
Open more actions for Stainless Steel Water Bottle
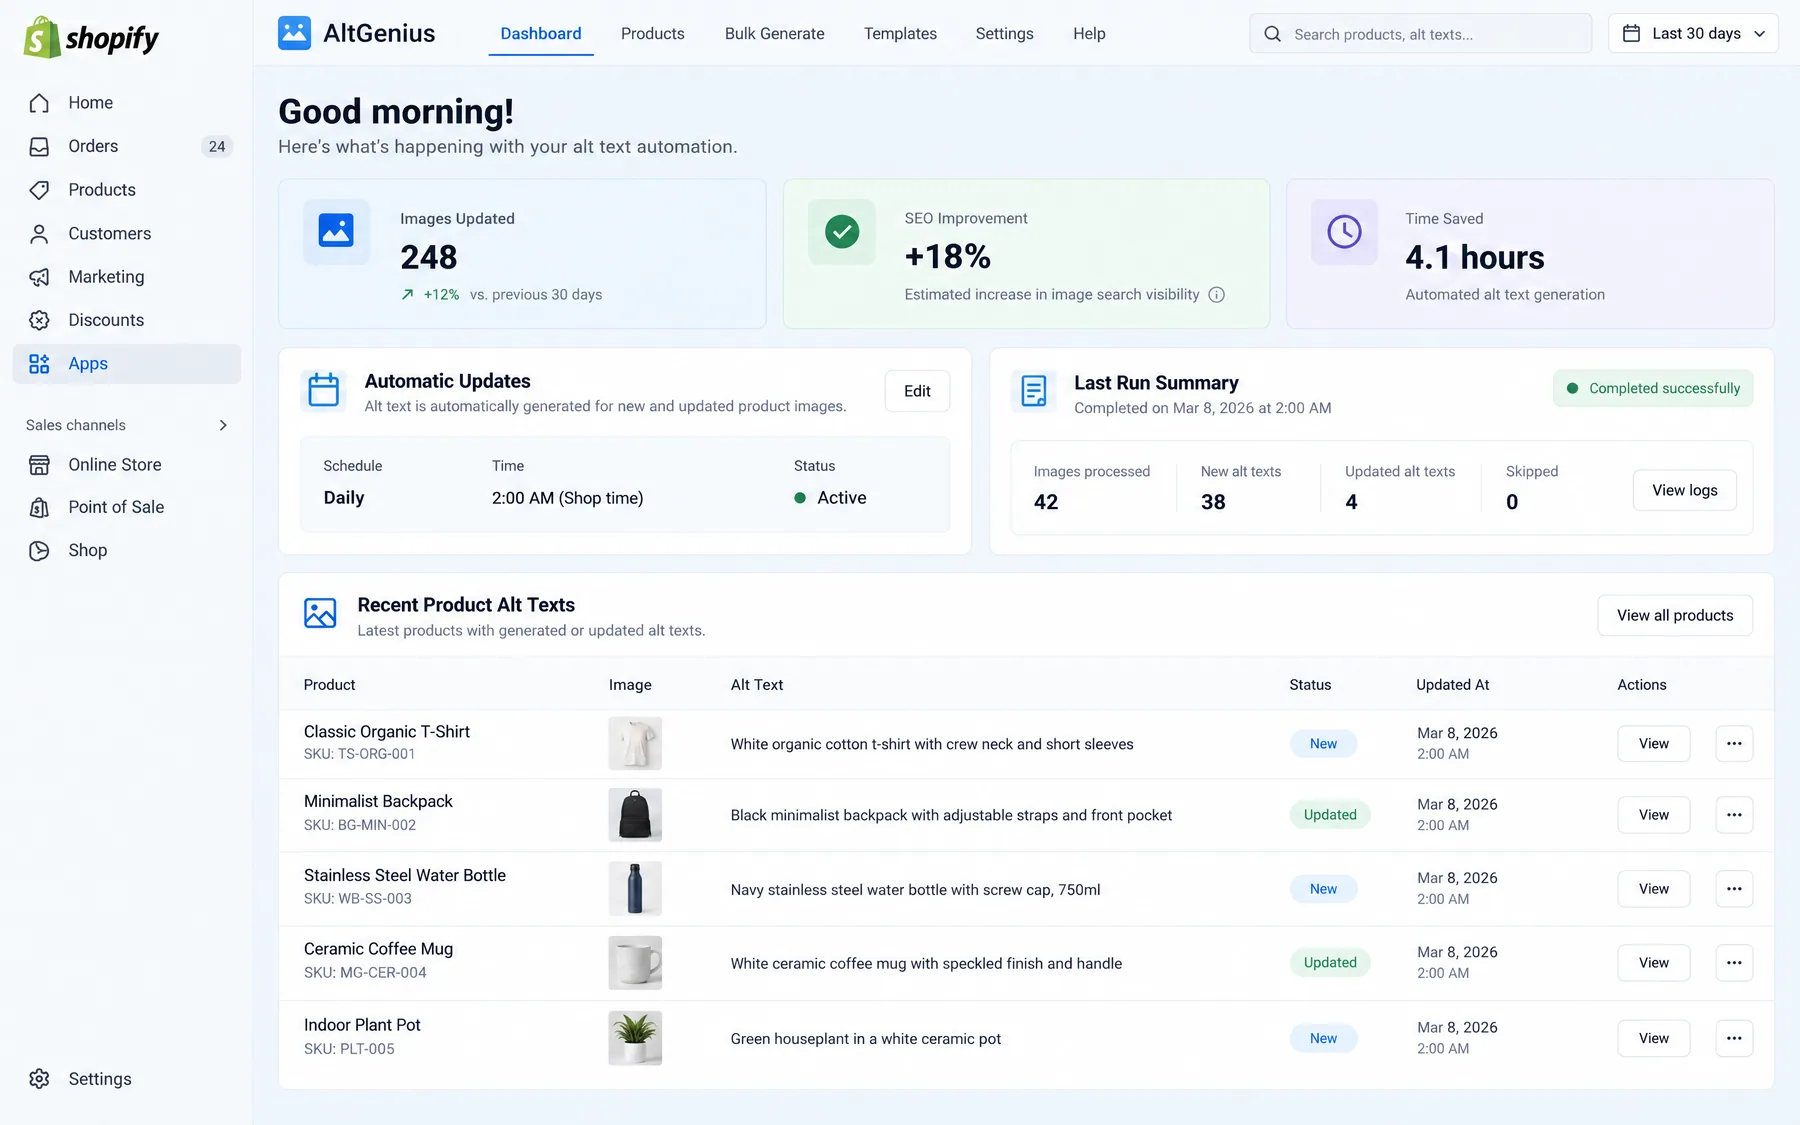(1734, 889)
